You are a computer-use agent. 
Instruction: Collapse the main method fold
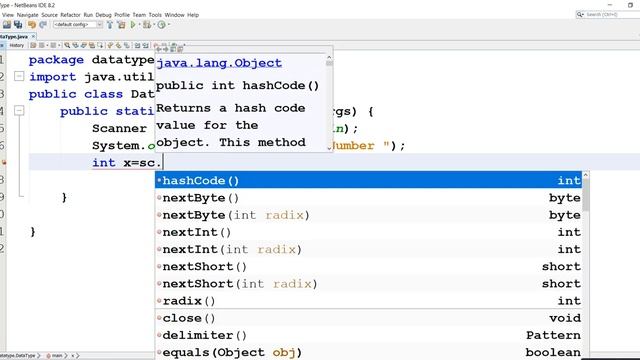point(19,111)
